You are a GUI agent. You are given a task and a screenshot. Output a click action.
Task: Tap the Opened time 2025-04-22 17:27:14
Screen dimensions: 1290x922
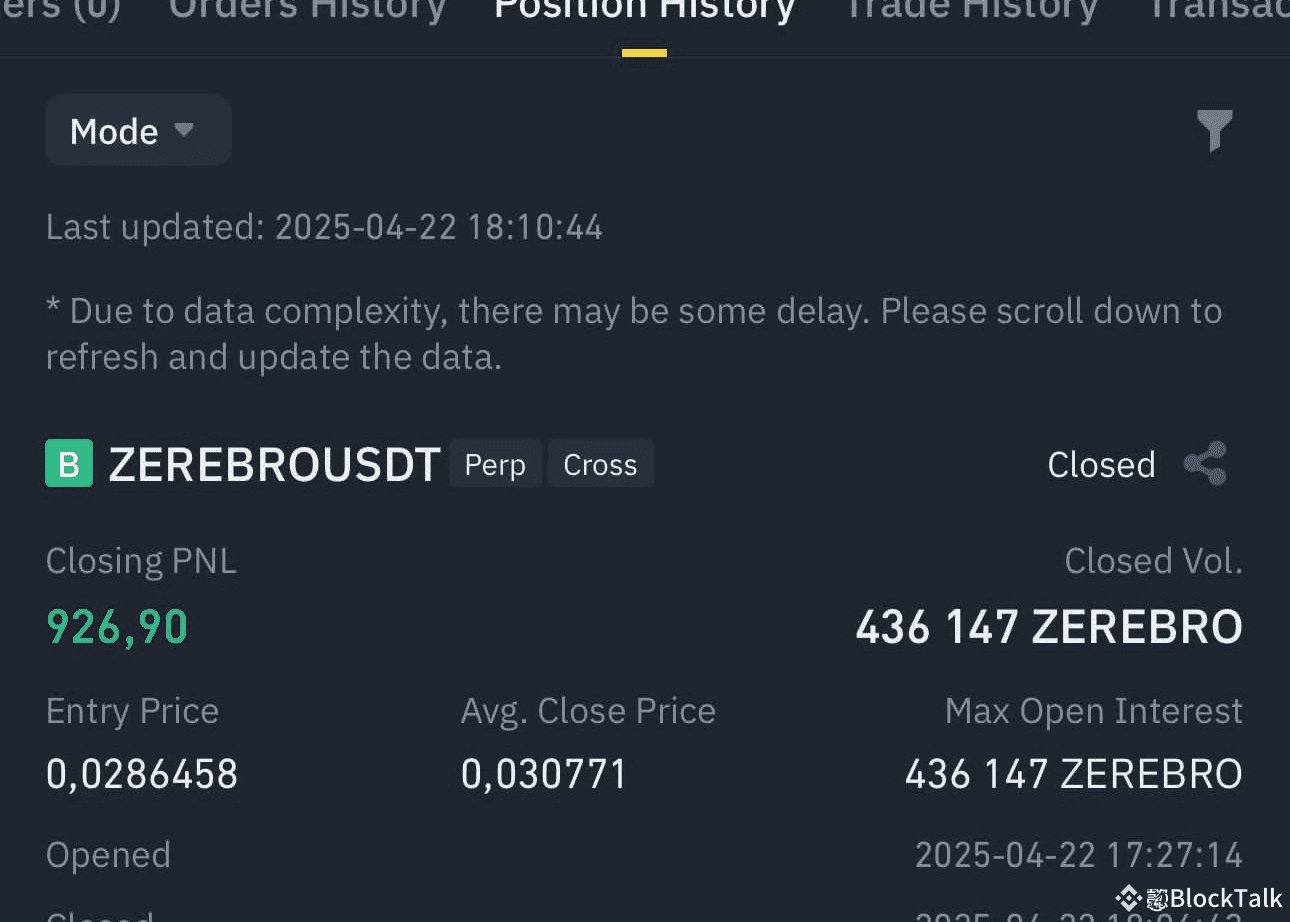[1078, 856]
